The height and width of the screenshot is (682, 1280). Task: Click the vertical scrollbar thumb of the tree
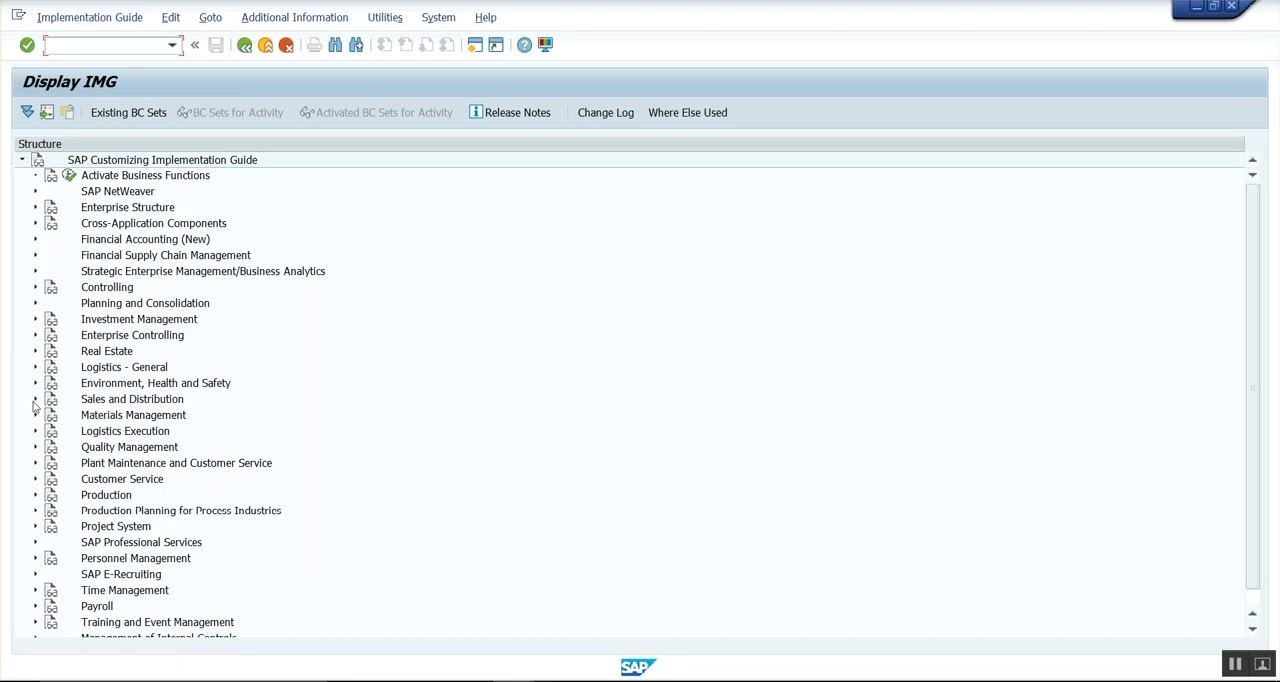[1252, 386]
